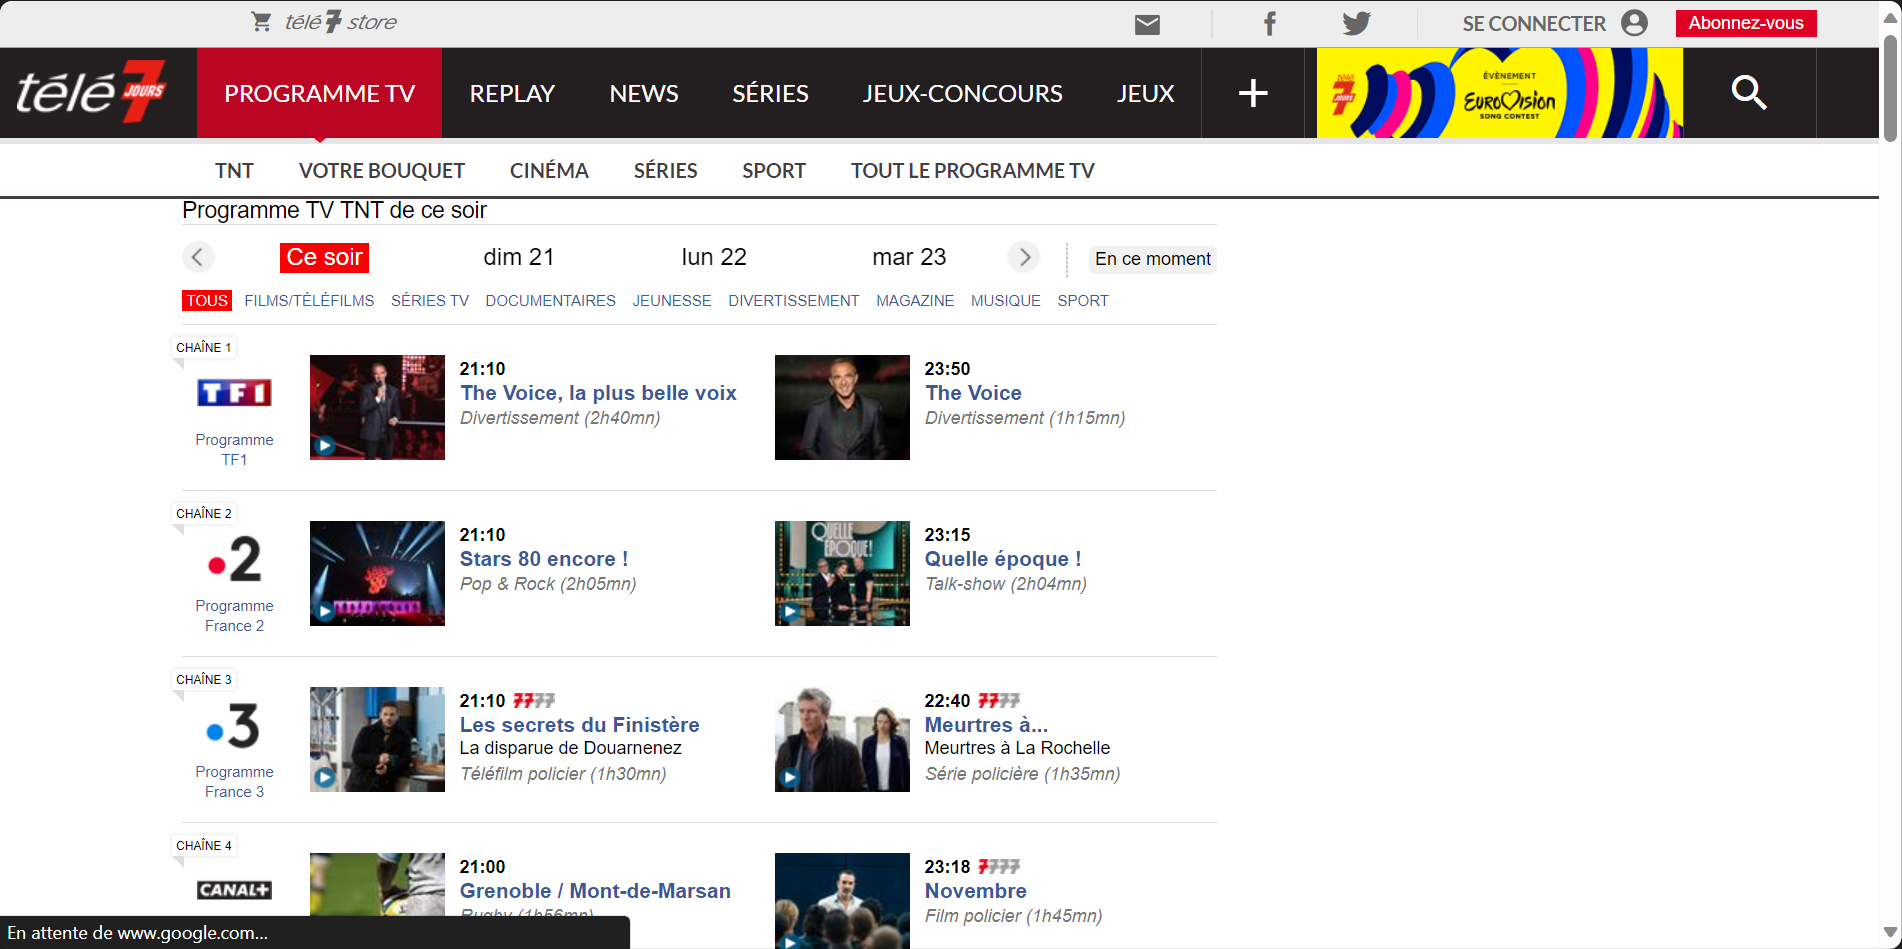Open the REPLAY menu item
Screen dimensions: 1902x949
click(512, 93)
